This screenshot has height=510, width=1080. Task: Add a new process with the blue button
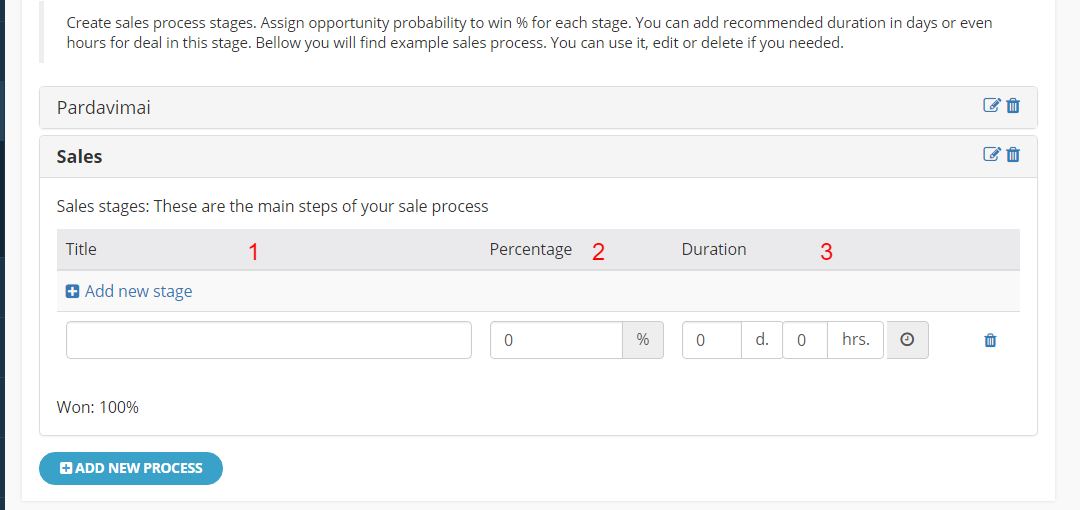[x=131, y=469]
